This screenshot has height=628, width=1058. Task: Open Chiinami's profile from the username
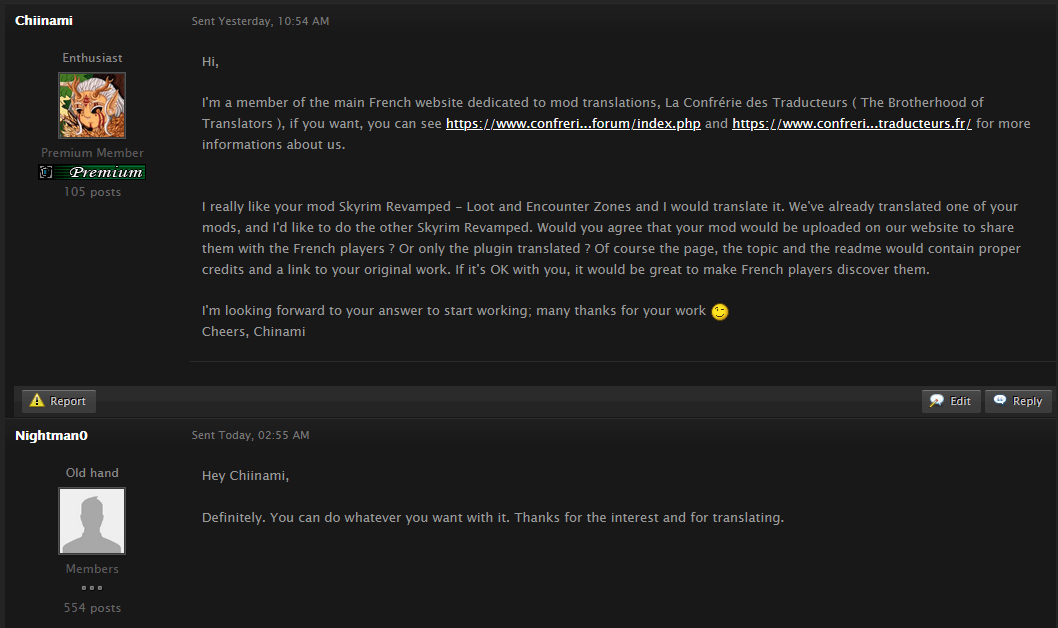(44, 21)
